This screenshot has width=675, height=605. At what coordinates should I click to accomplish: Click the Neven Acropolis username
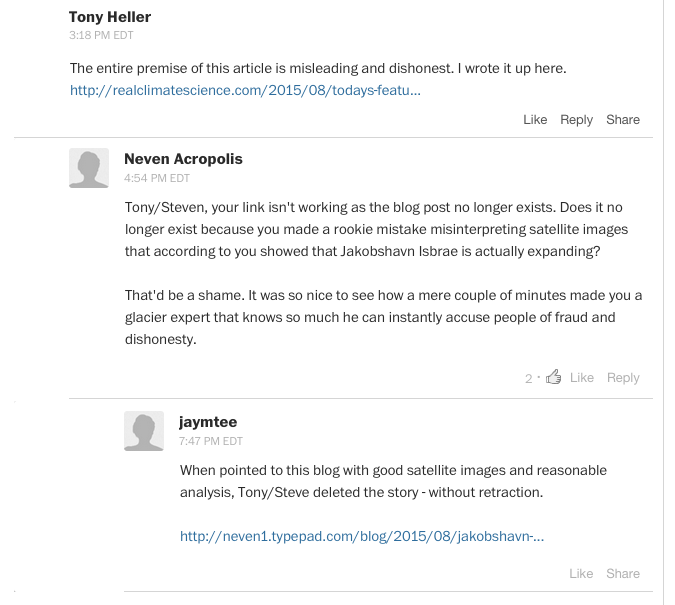[183, 159]
